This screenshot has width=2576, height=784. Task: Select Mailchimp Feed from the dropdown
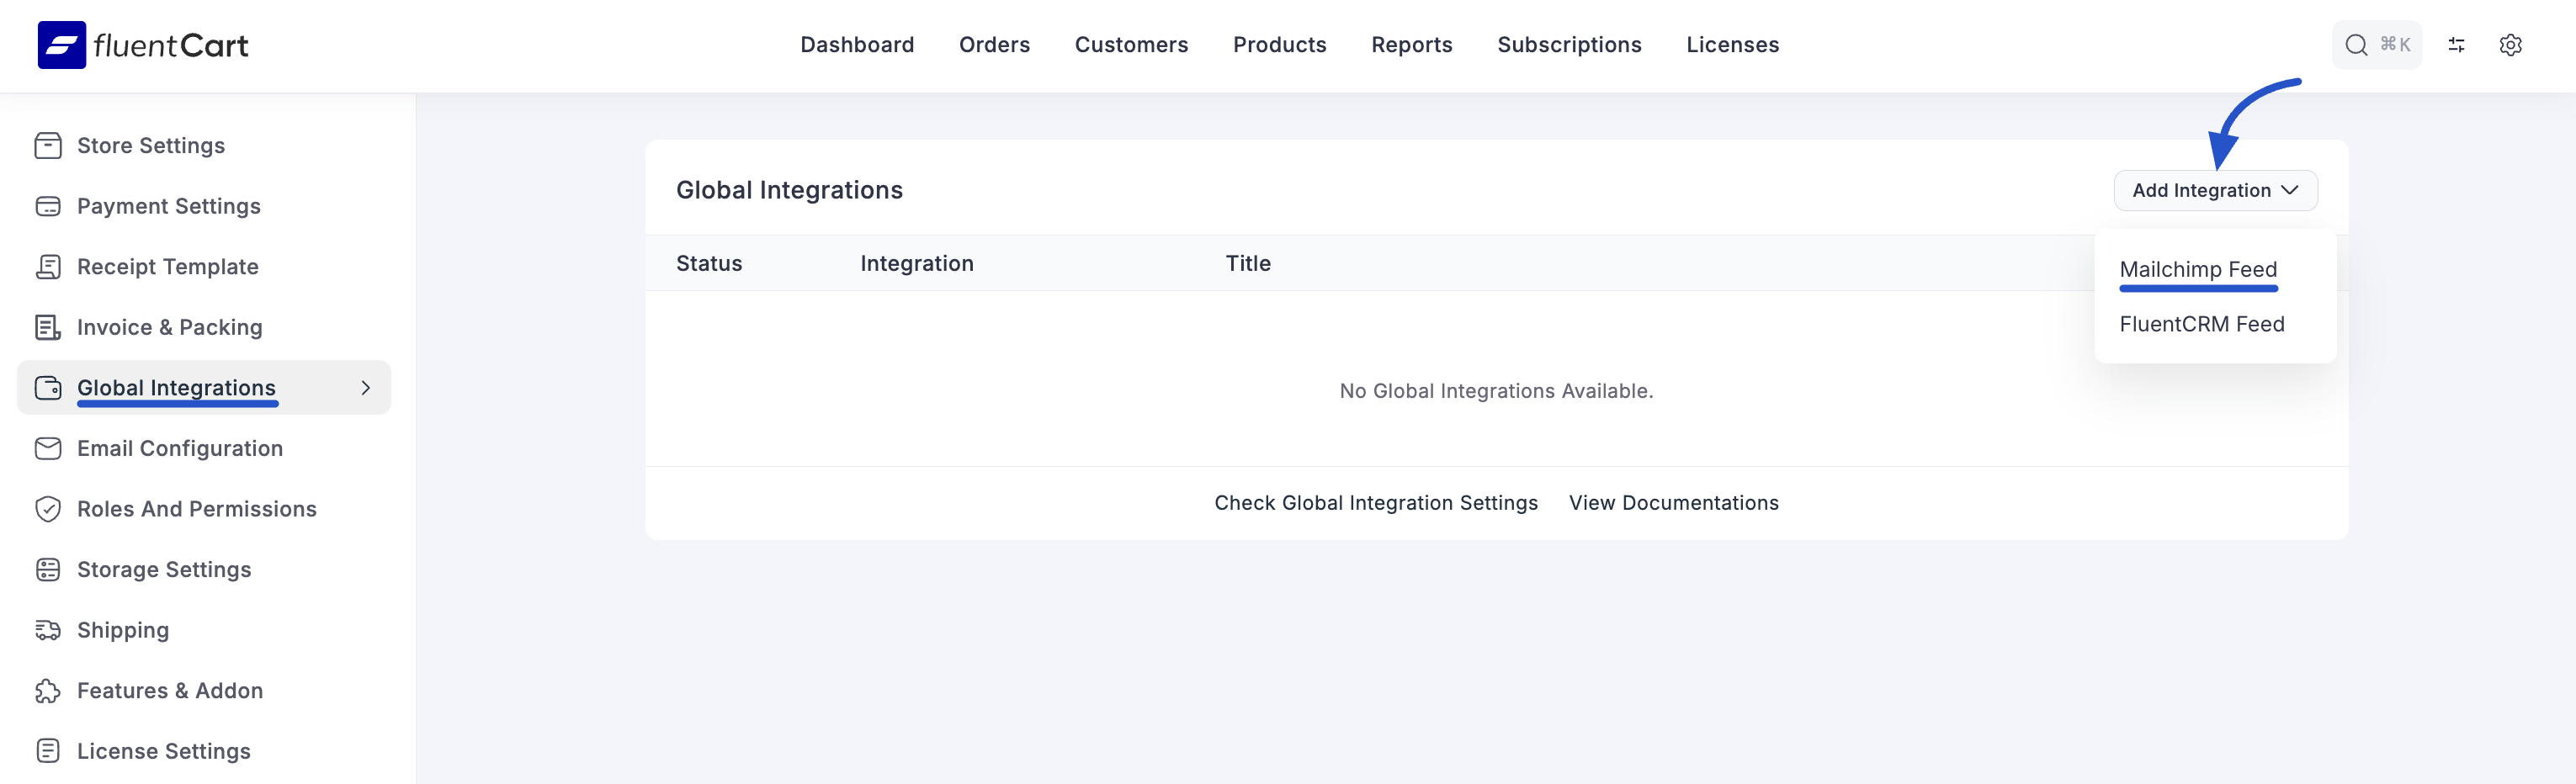[x=2197, y=270]
